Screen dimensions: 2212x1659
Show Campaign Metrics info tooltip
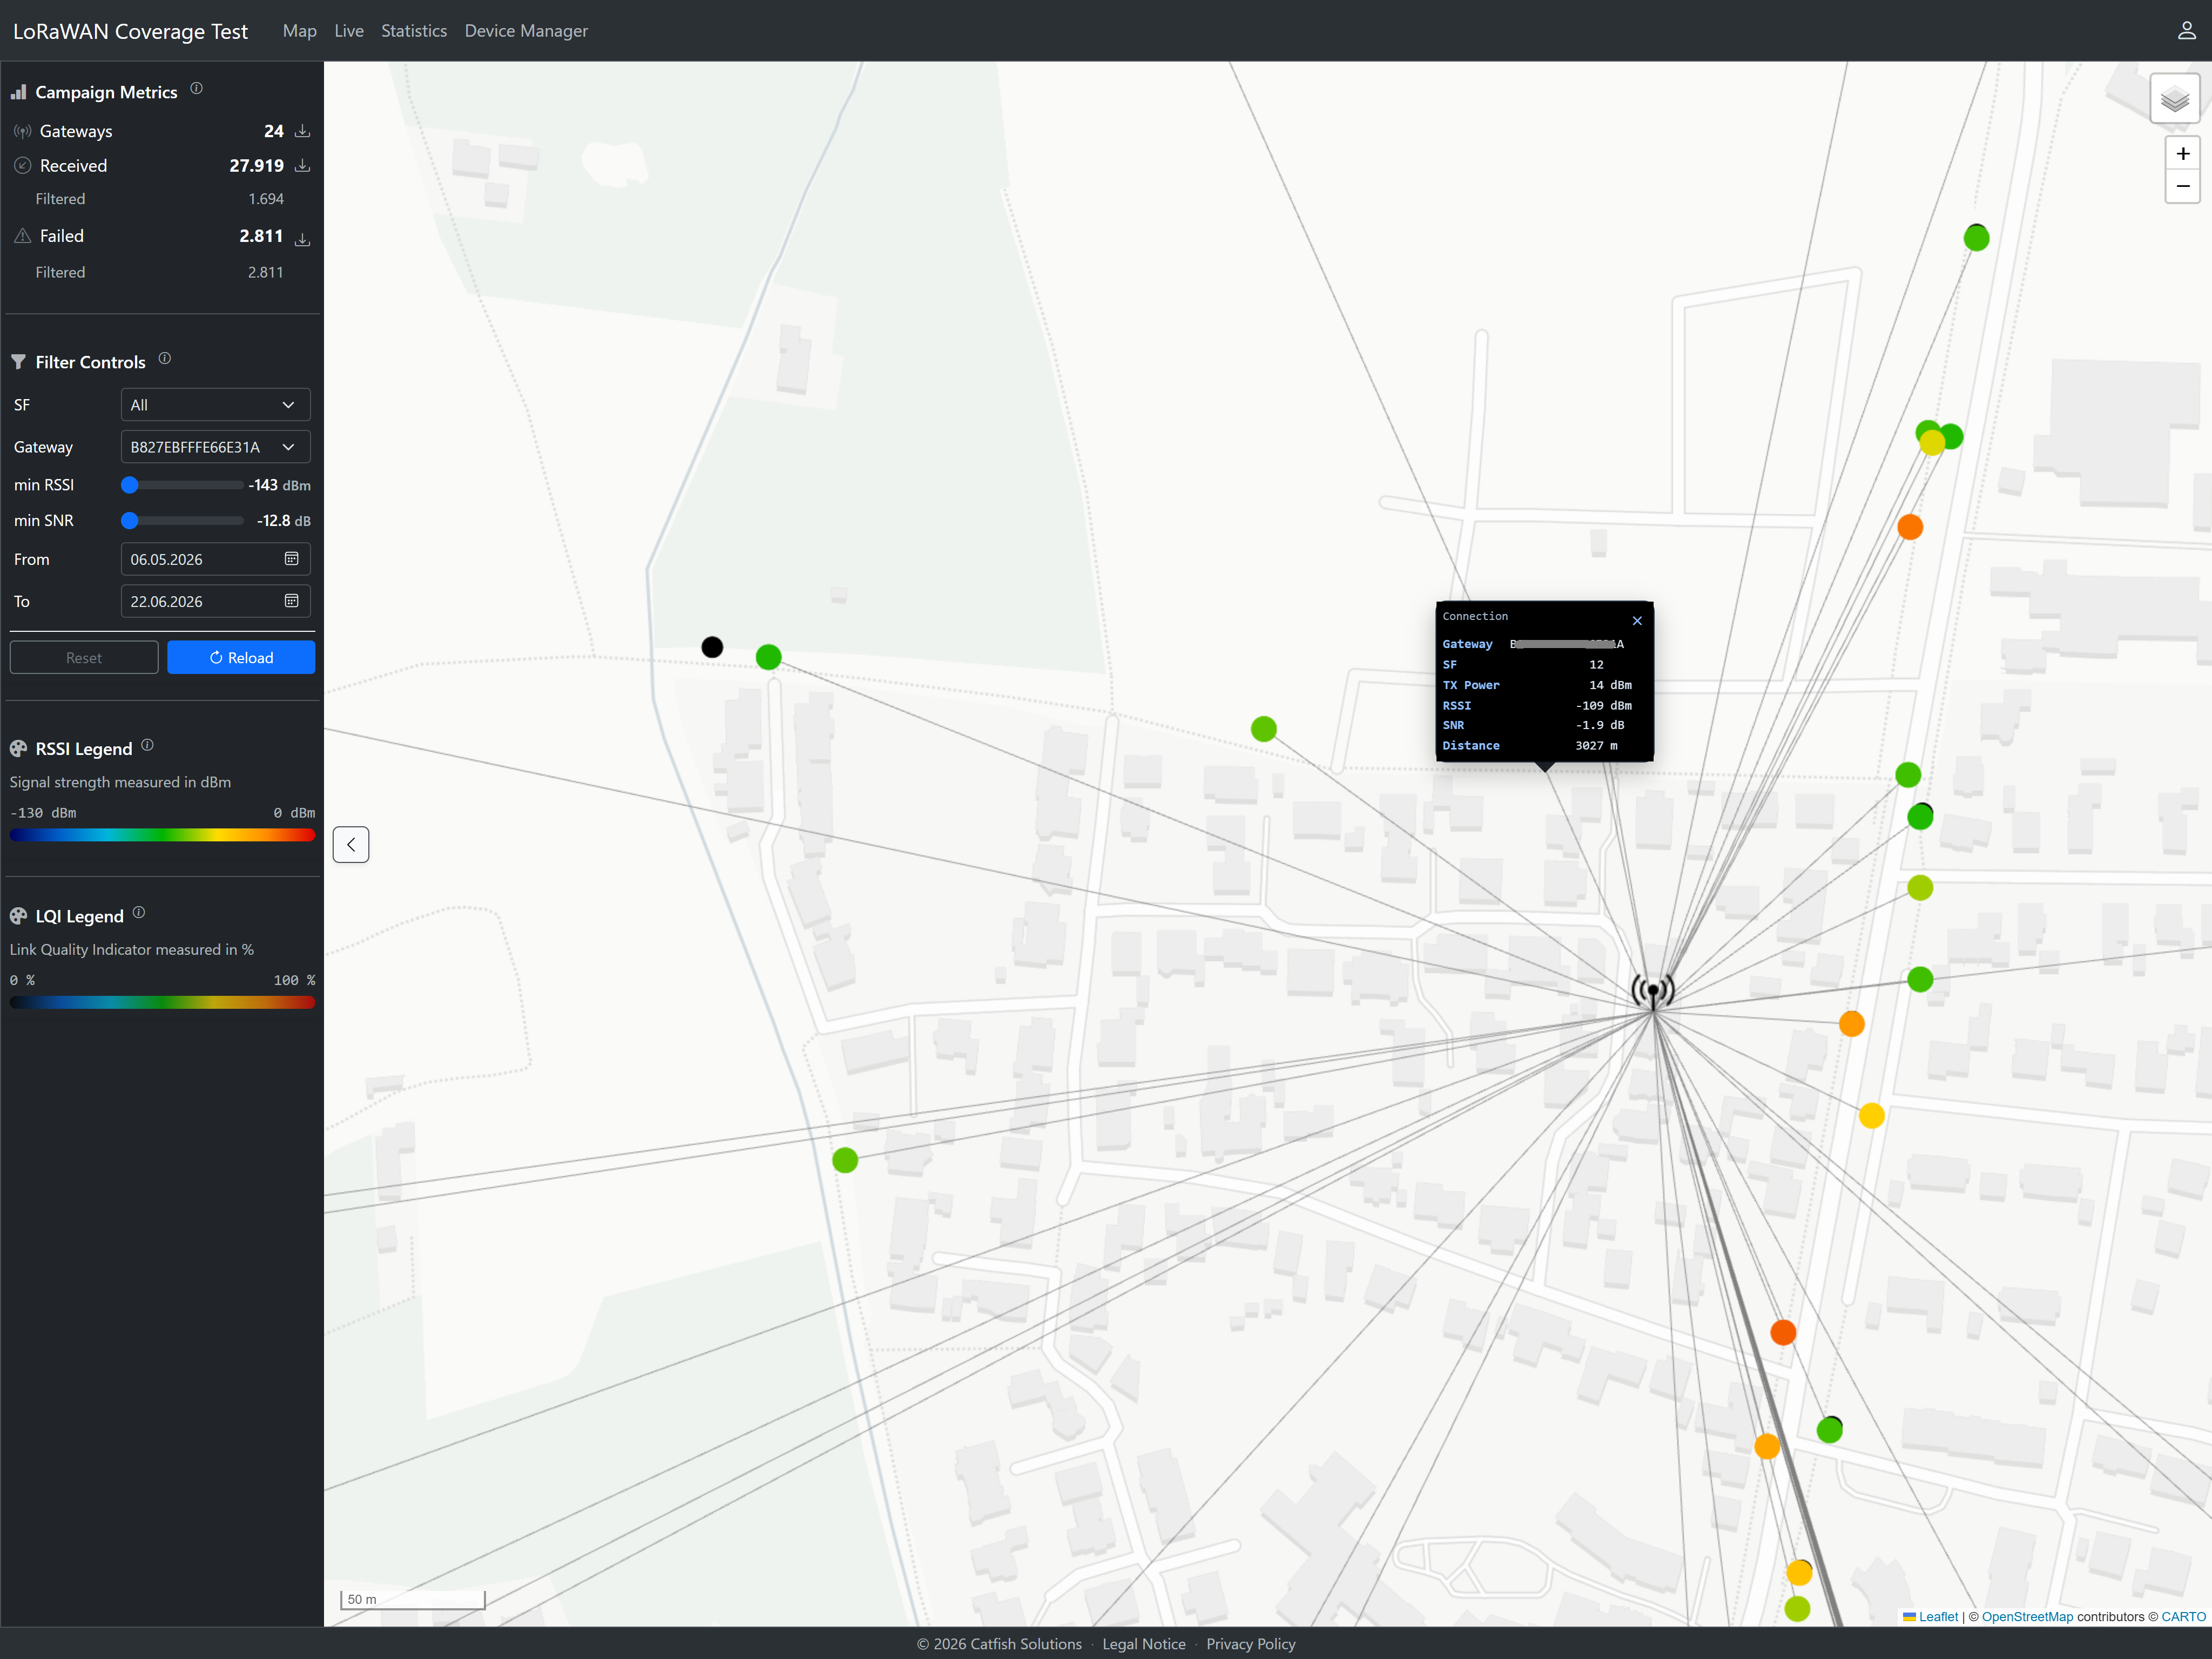pos(196,88)
